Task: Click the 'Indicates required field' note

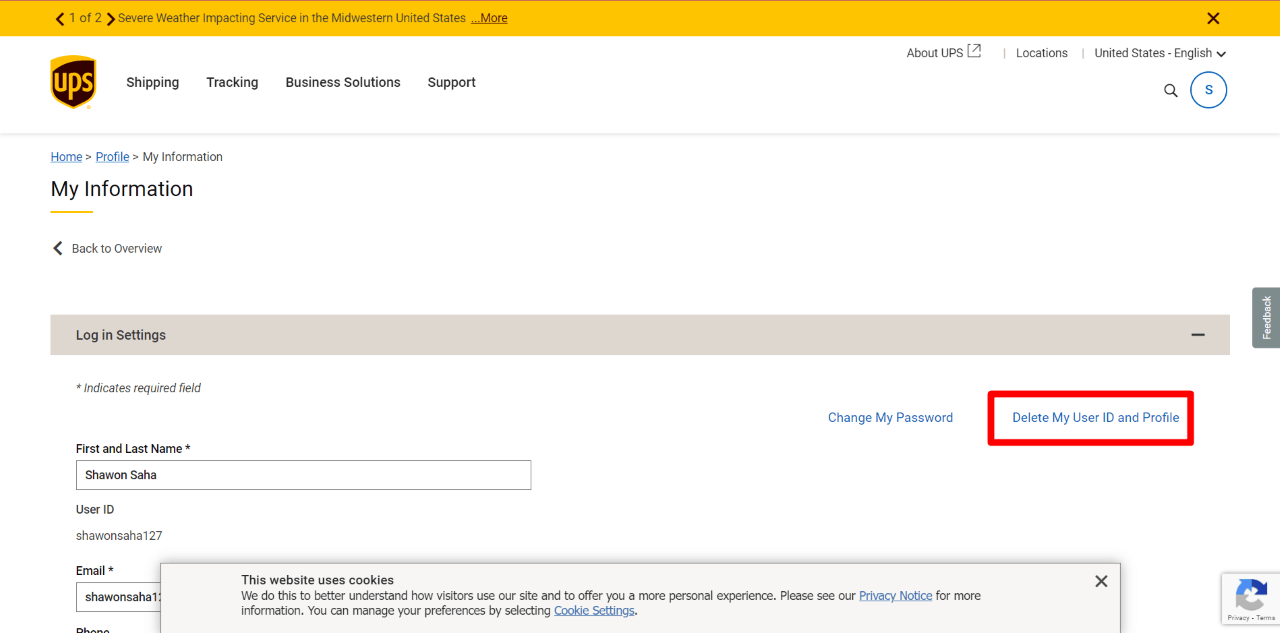Action: [139, 388]
